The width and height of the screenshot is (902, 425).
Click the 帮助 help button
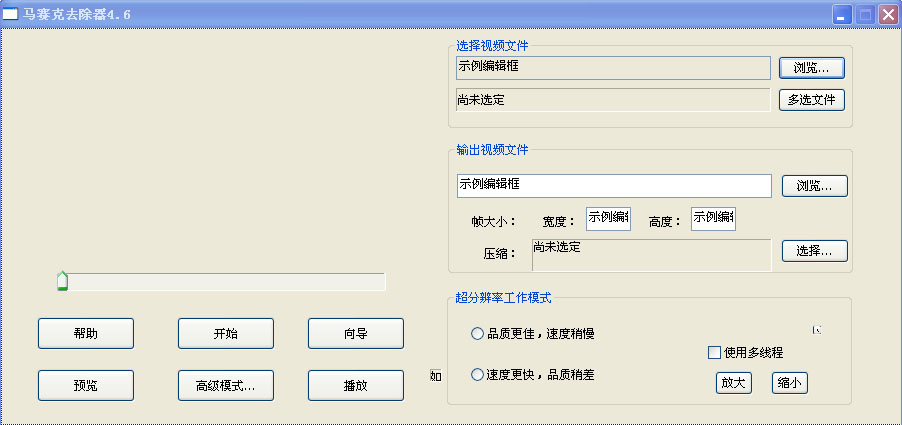(86, 334)
